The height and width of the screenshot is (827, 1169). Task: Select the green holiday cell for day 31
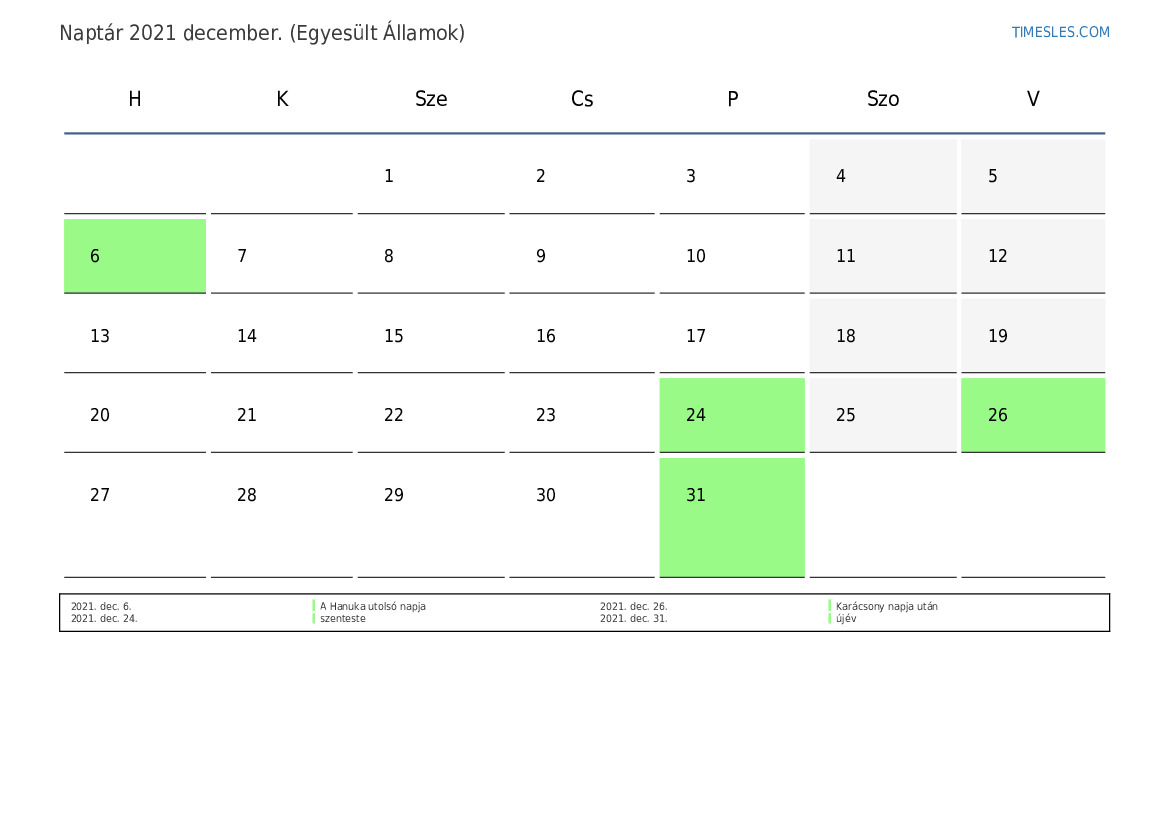(x=732, y=518)
